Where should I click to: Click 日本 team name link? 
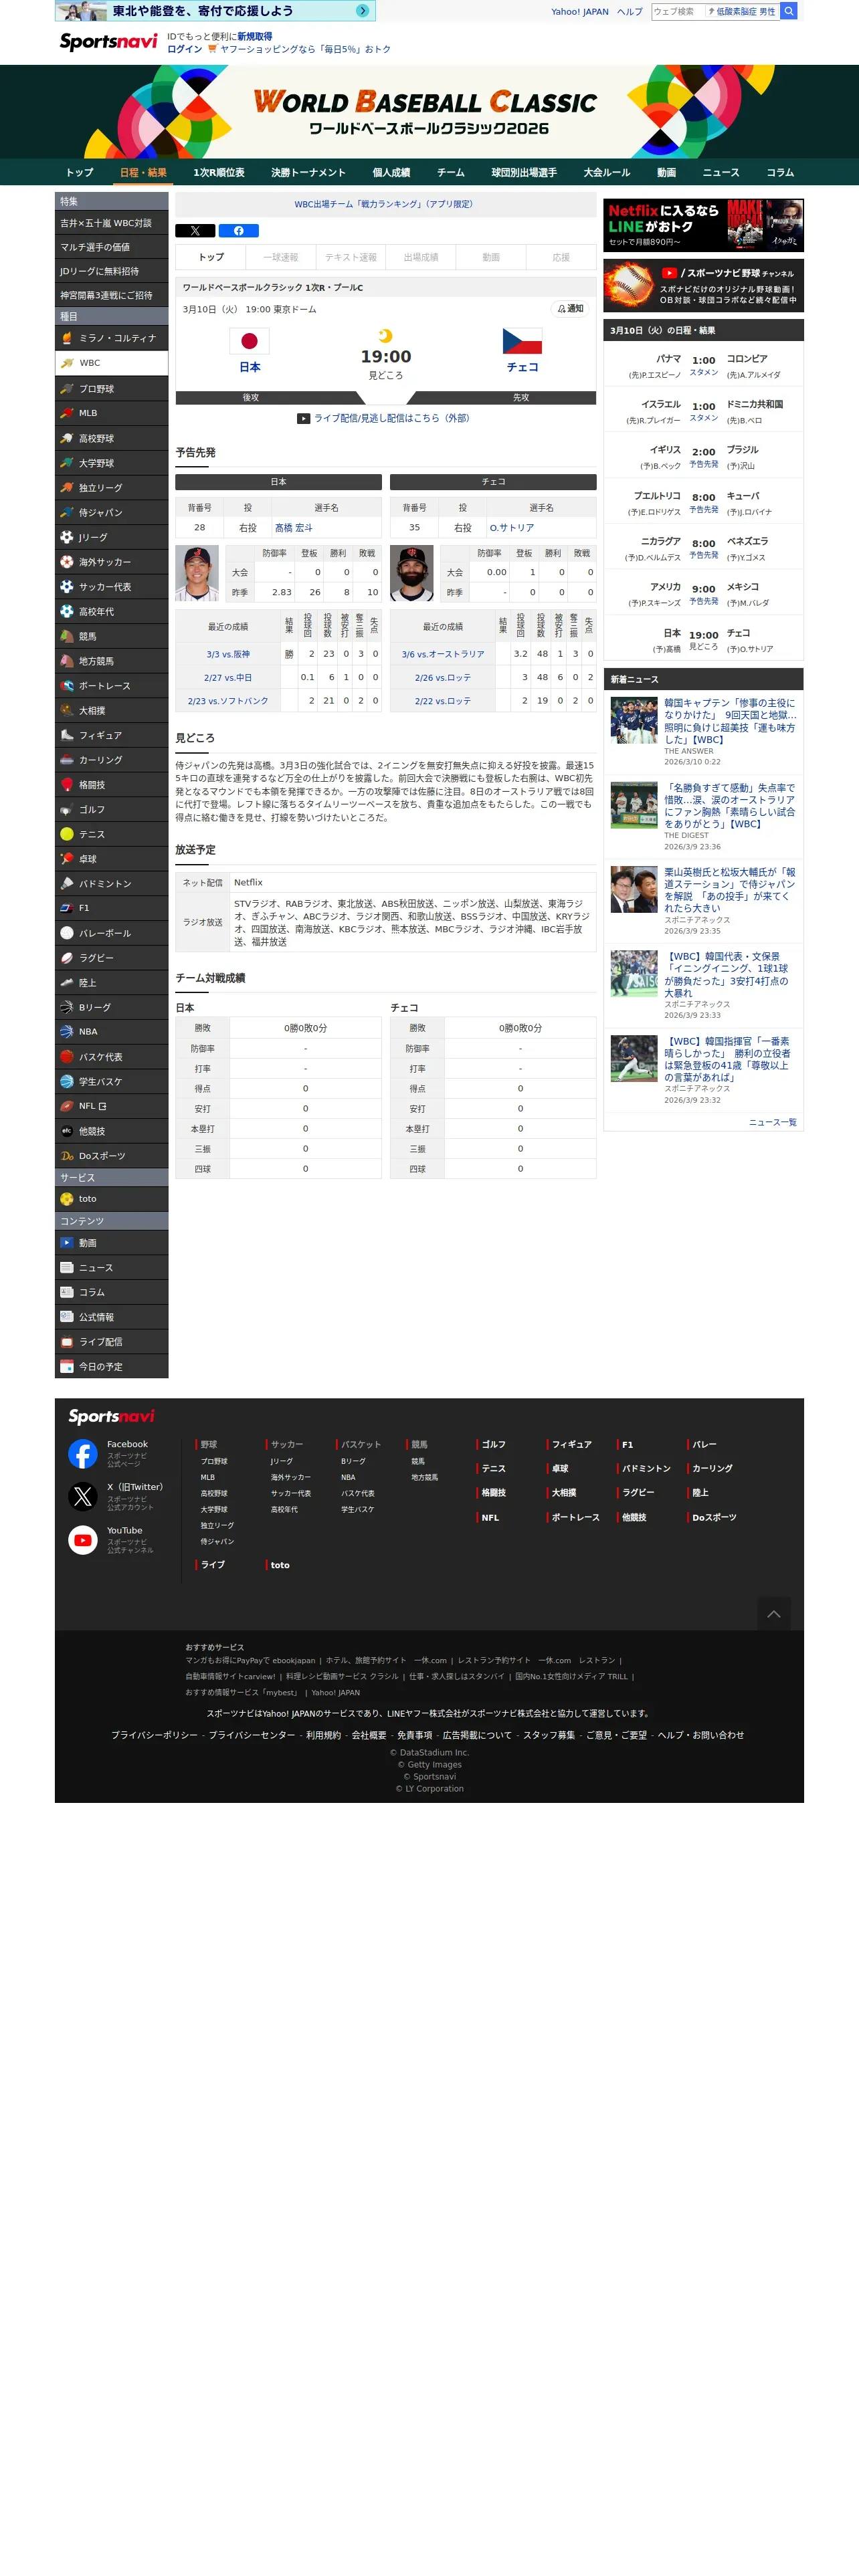coord(250,367)
